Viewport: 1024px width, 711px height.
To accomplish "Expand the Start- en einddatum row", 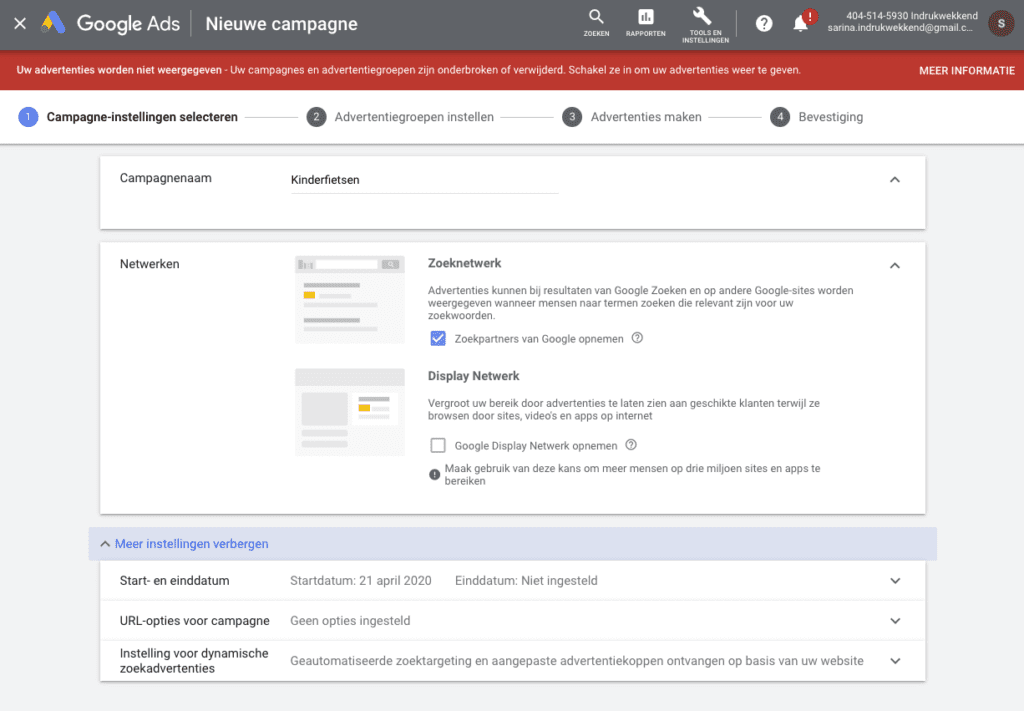I will coord(895,581).
